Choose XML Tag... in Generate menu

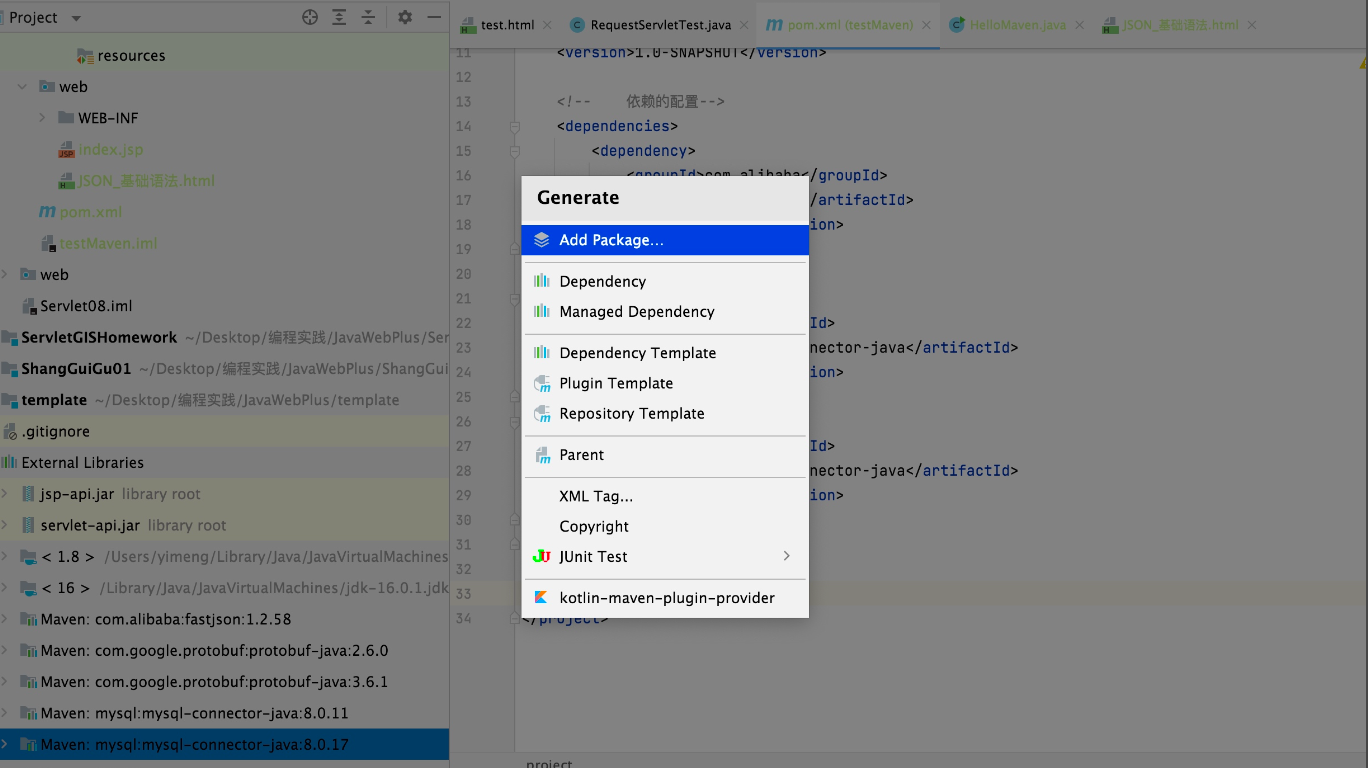tap(665, 496)
